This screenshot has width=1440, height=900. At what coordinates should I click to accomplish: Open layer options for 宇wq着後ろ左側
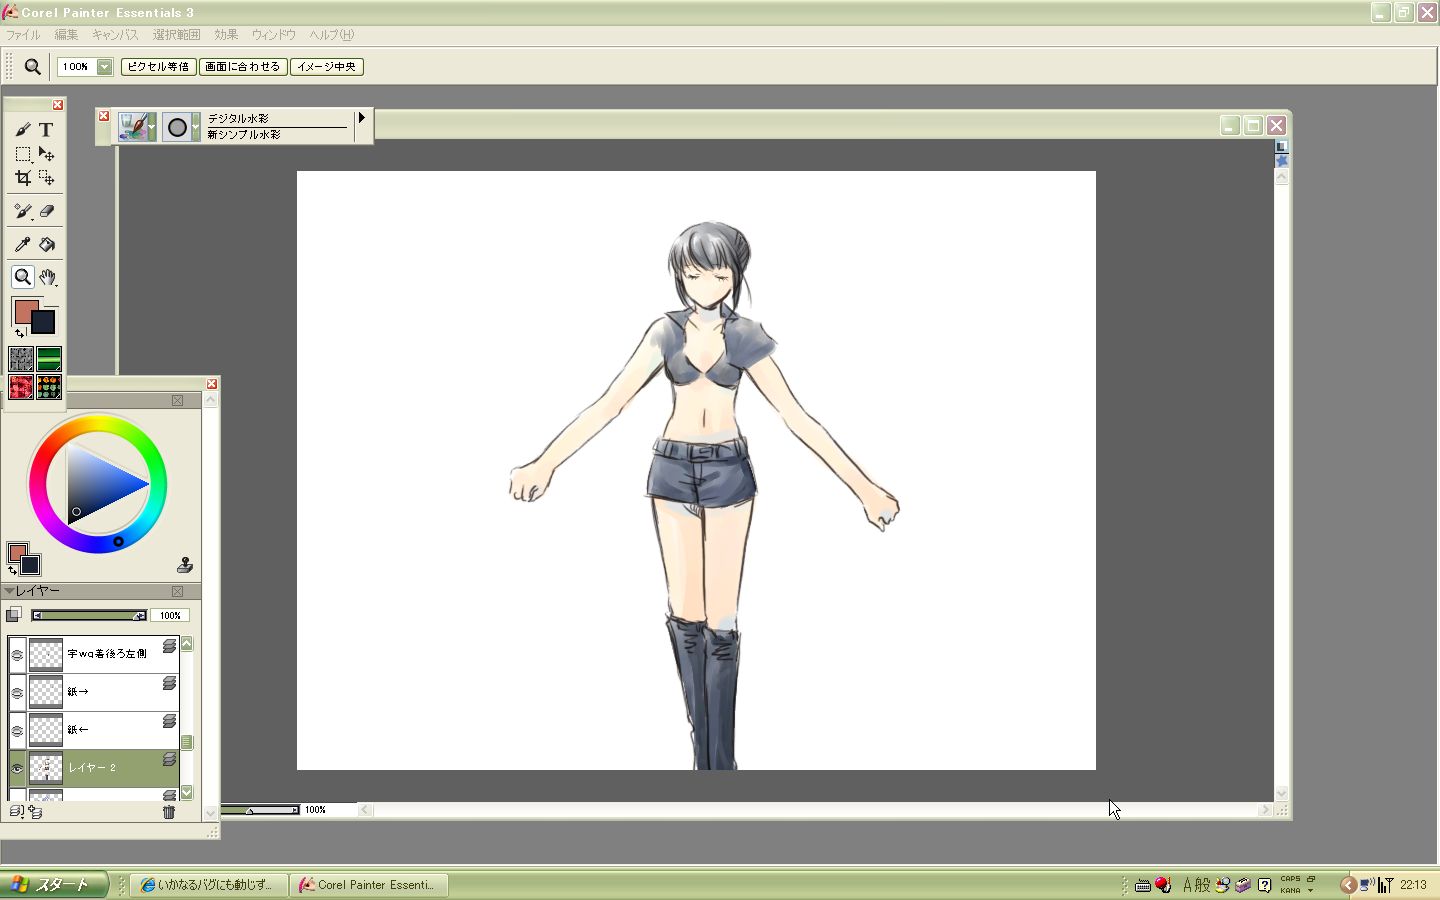(170, 646)
